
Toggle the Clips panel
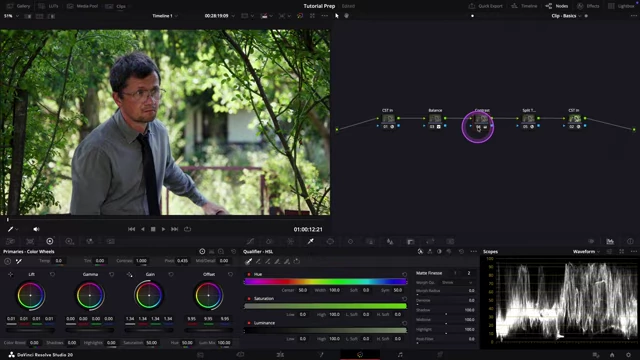(116, 6)
